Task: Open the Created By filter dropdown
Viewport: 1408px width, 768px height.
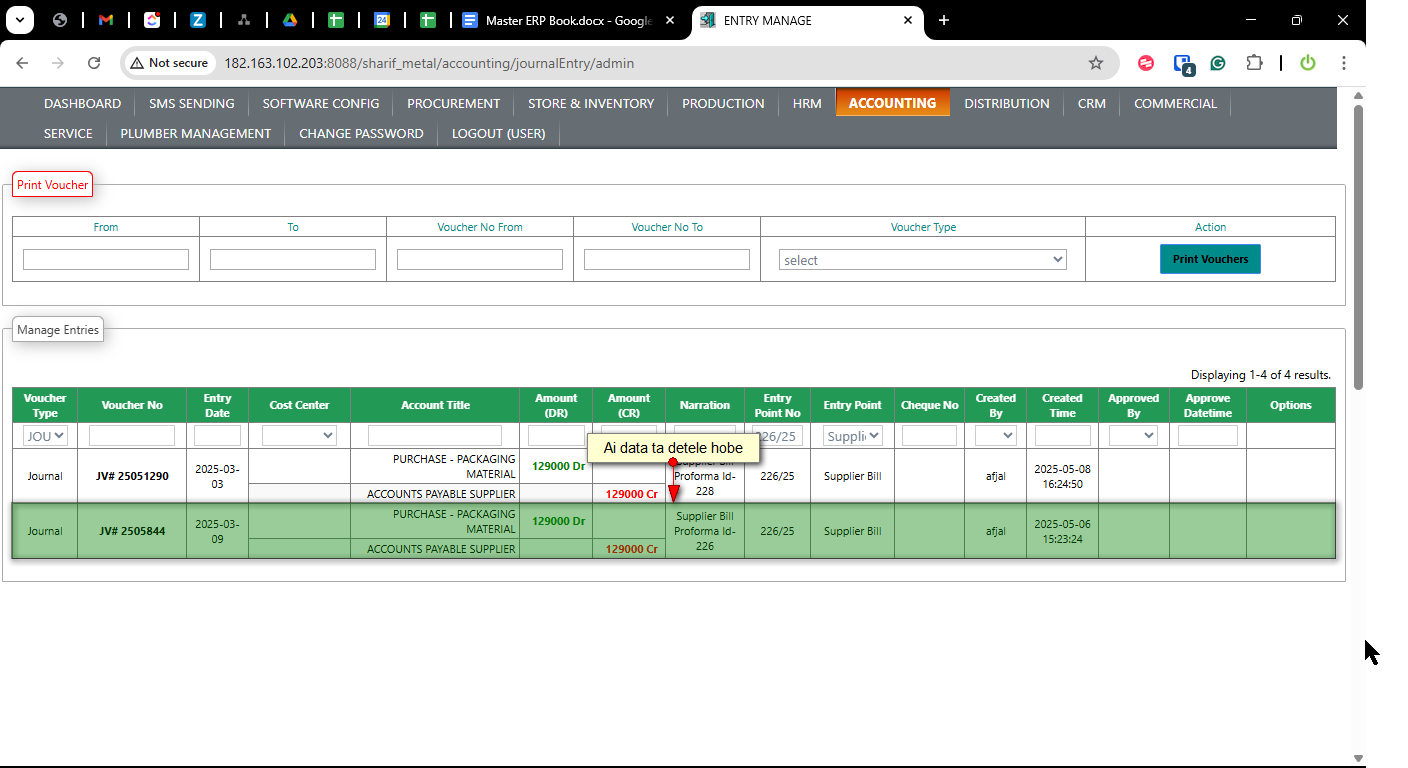Action: click(996, 436)
